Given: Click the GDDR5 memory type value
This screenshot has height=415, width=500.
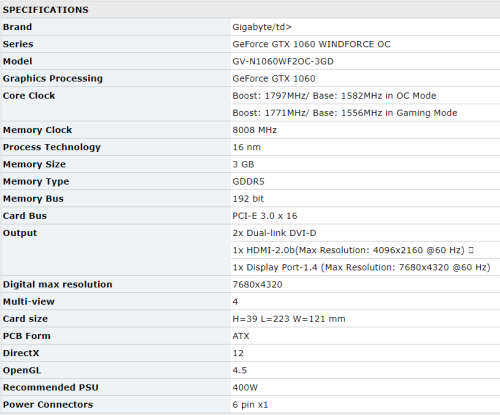Looking at the screenshot, I should tap(248, 182).
